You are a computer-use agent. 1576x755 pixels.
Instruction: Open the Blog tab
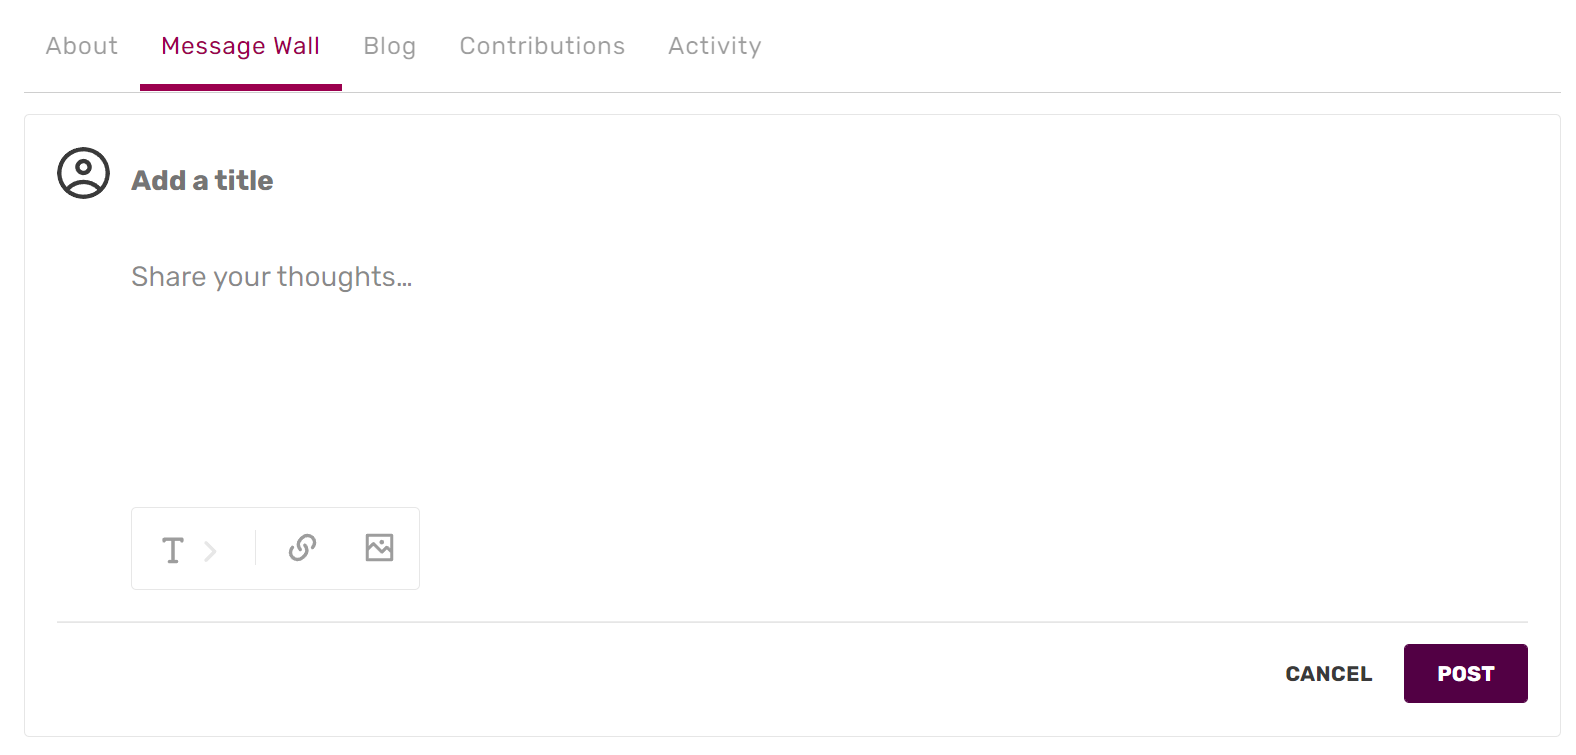pyautogui.click(x=389, y=46)
